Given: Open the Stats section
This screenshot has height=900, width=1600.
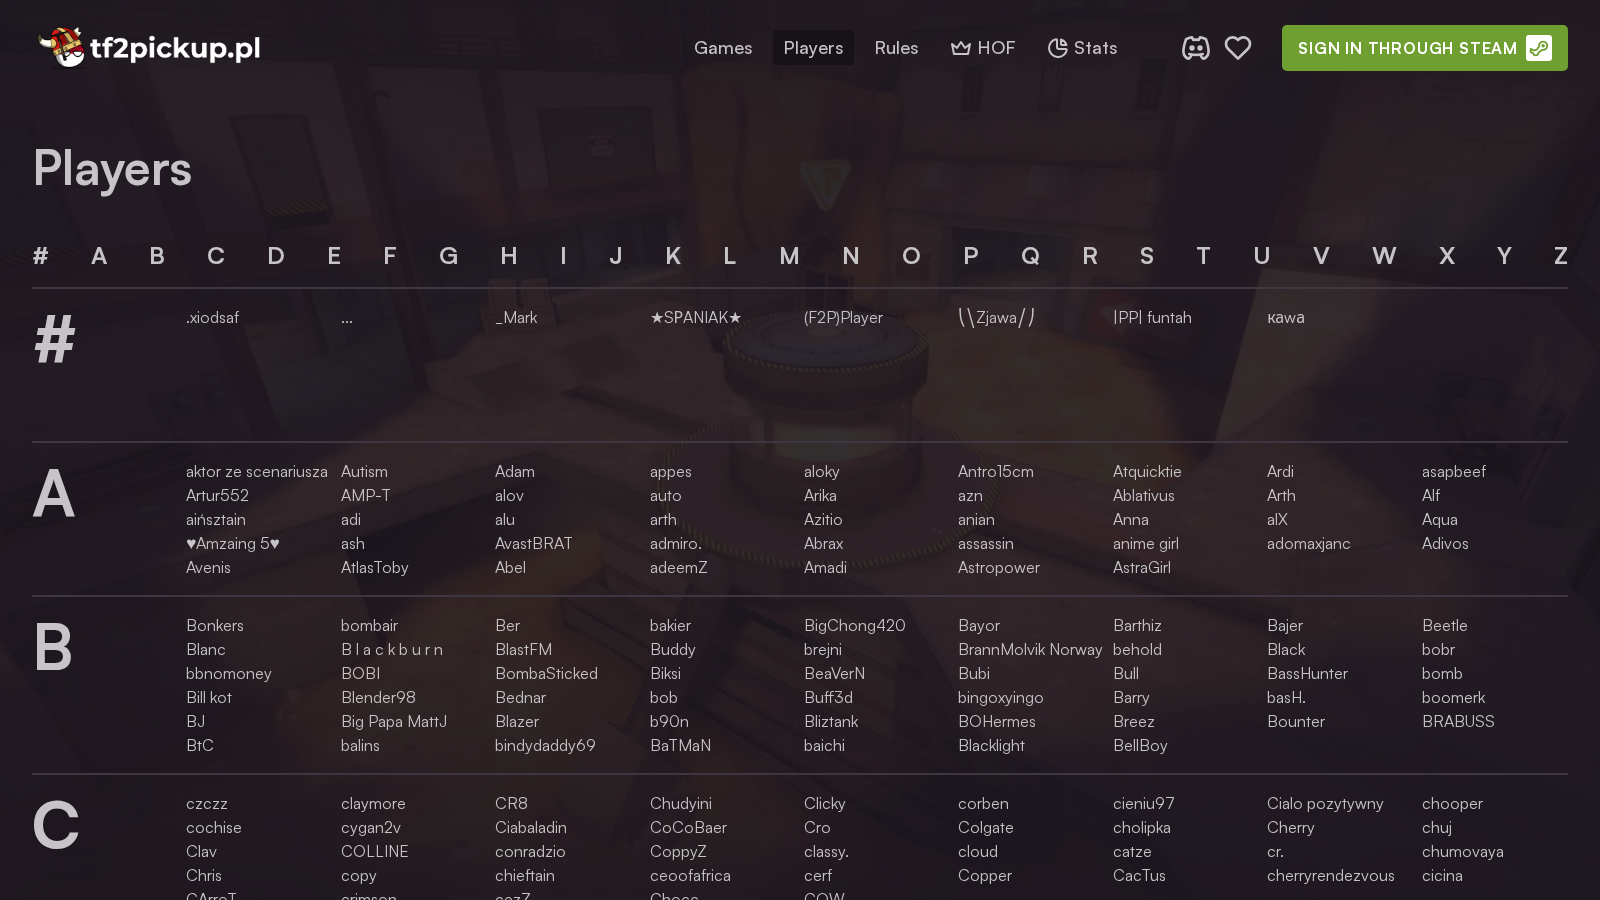Looking at the screenshot, I should pyautogui.click(x=1095, y=47).
